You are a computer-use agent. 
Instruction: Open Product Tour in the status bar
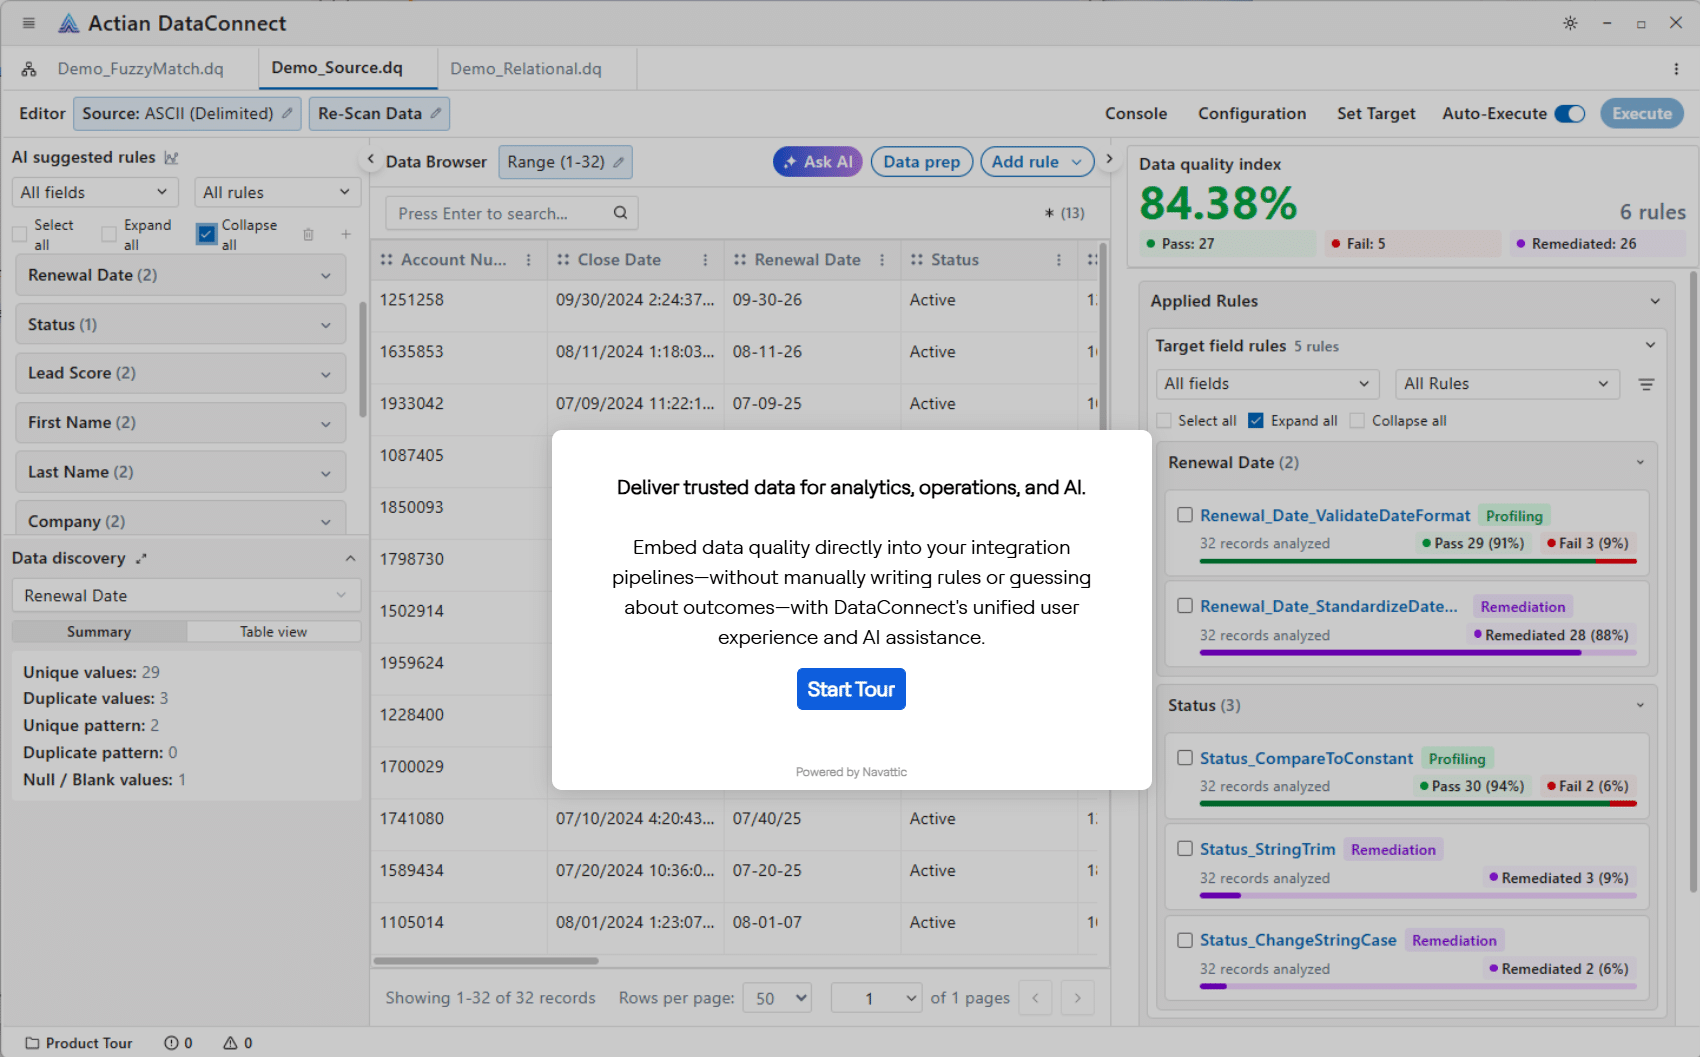[79, 1043]
